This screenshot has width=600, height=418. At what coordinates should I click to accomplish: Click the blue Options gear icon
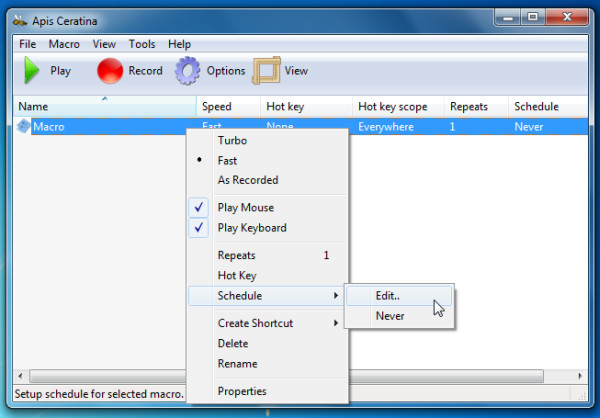tap(188, 71)
